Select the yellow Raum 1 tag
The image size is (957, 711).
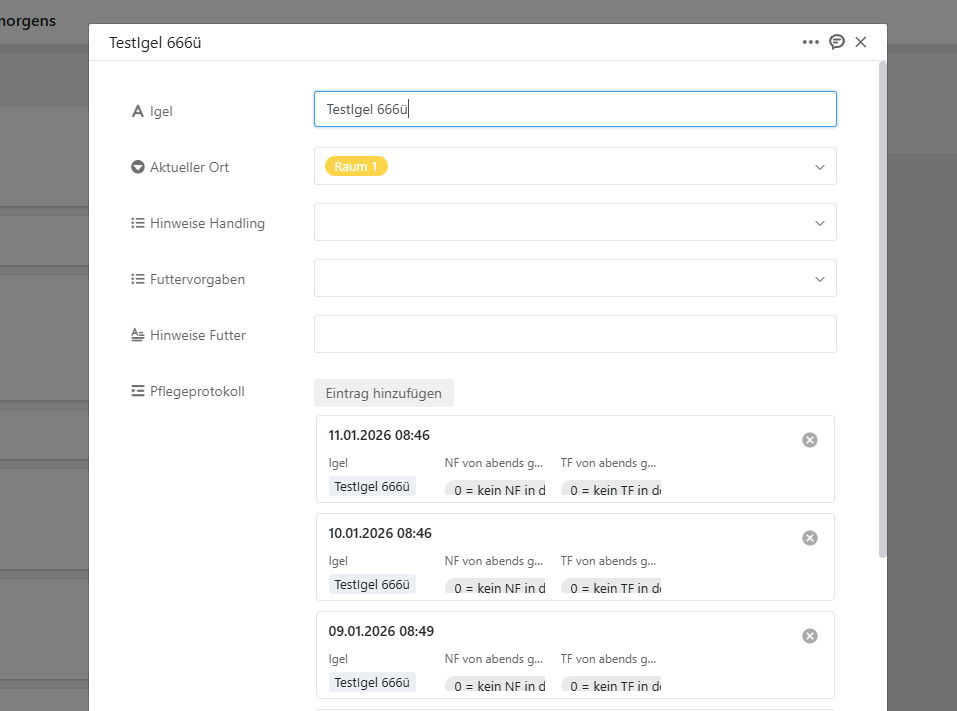(356, 166)
